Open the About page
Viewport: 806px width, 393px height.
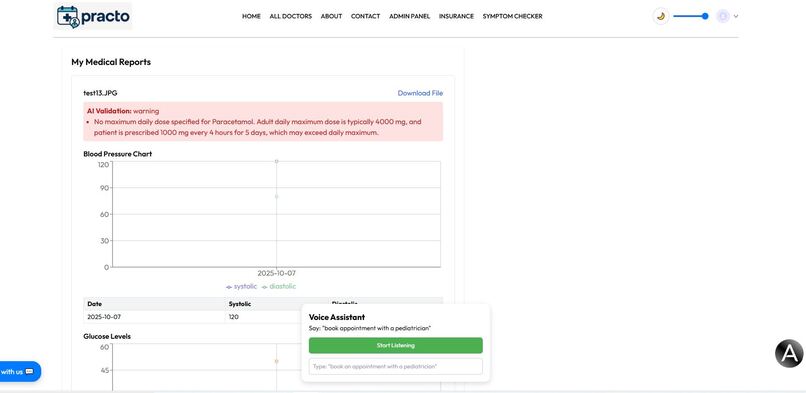[331, 16]
